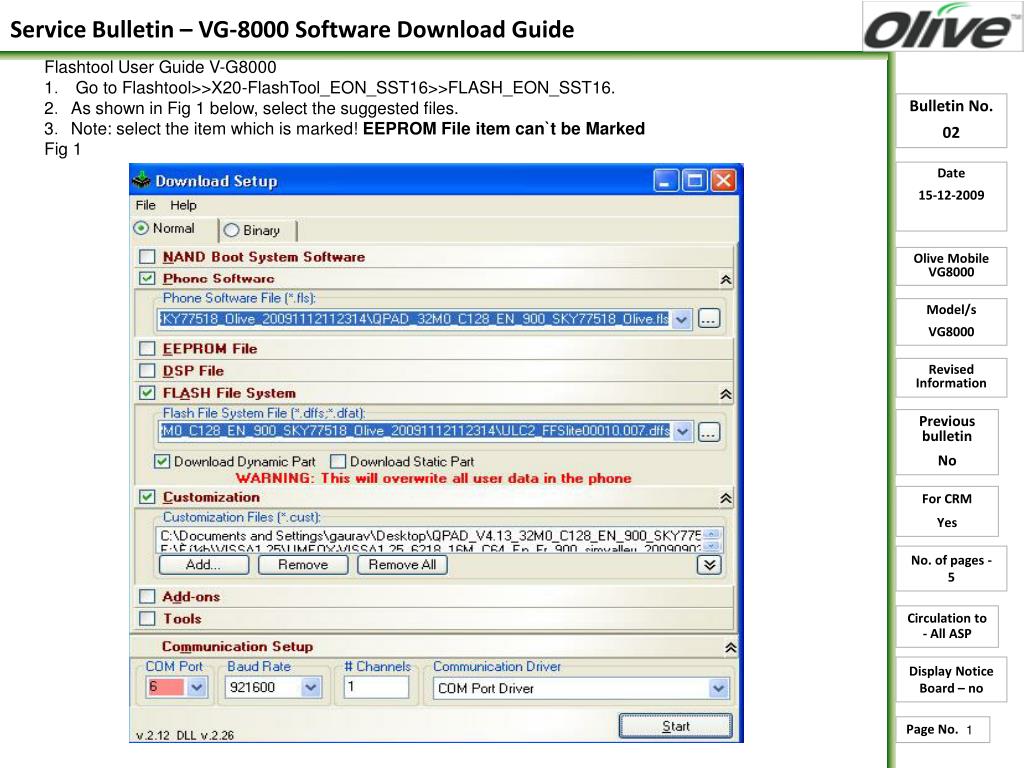Viewport: 1024px width, 768px height.
Task: Uncheck the Phone Software checkbox
Action: tap(147, 278)
